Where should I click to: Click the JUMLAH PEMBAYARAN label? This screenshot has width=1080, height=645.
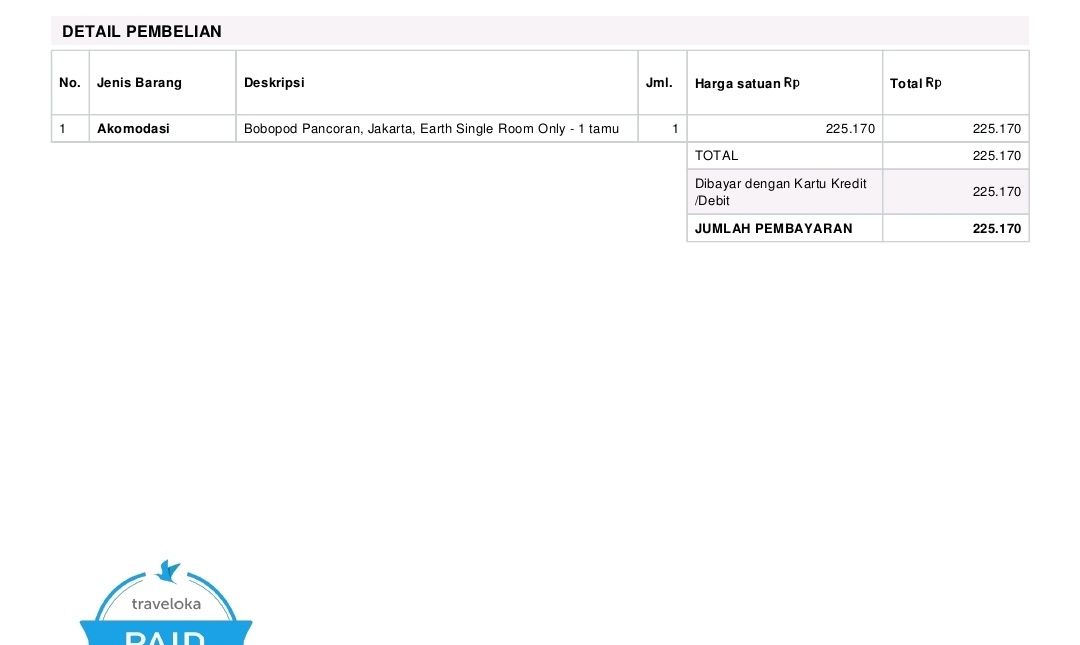pyautogui.click(x=785, y=229)
